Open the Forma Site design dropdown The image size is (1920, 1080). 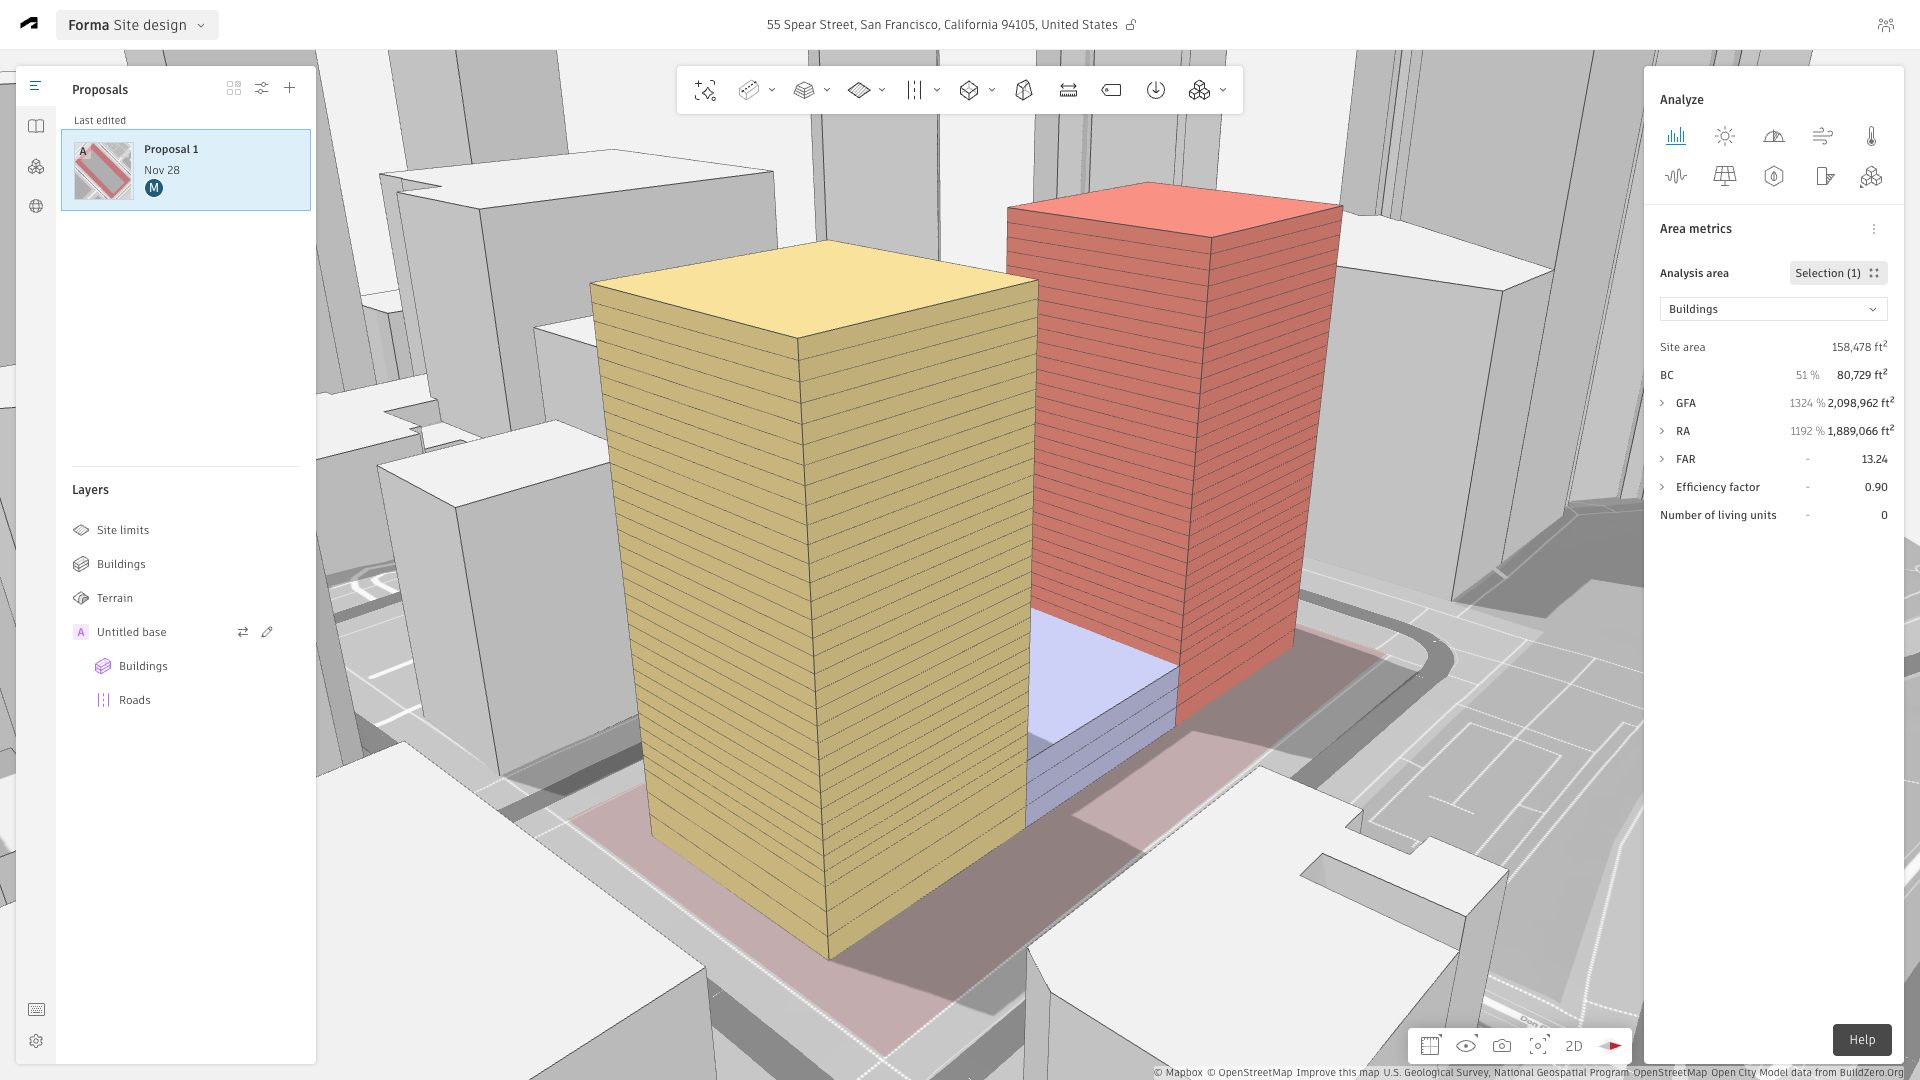(x=137, y=25)
